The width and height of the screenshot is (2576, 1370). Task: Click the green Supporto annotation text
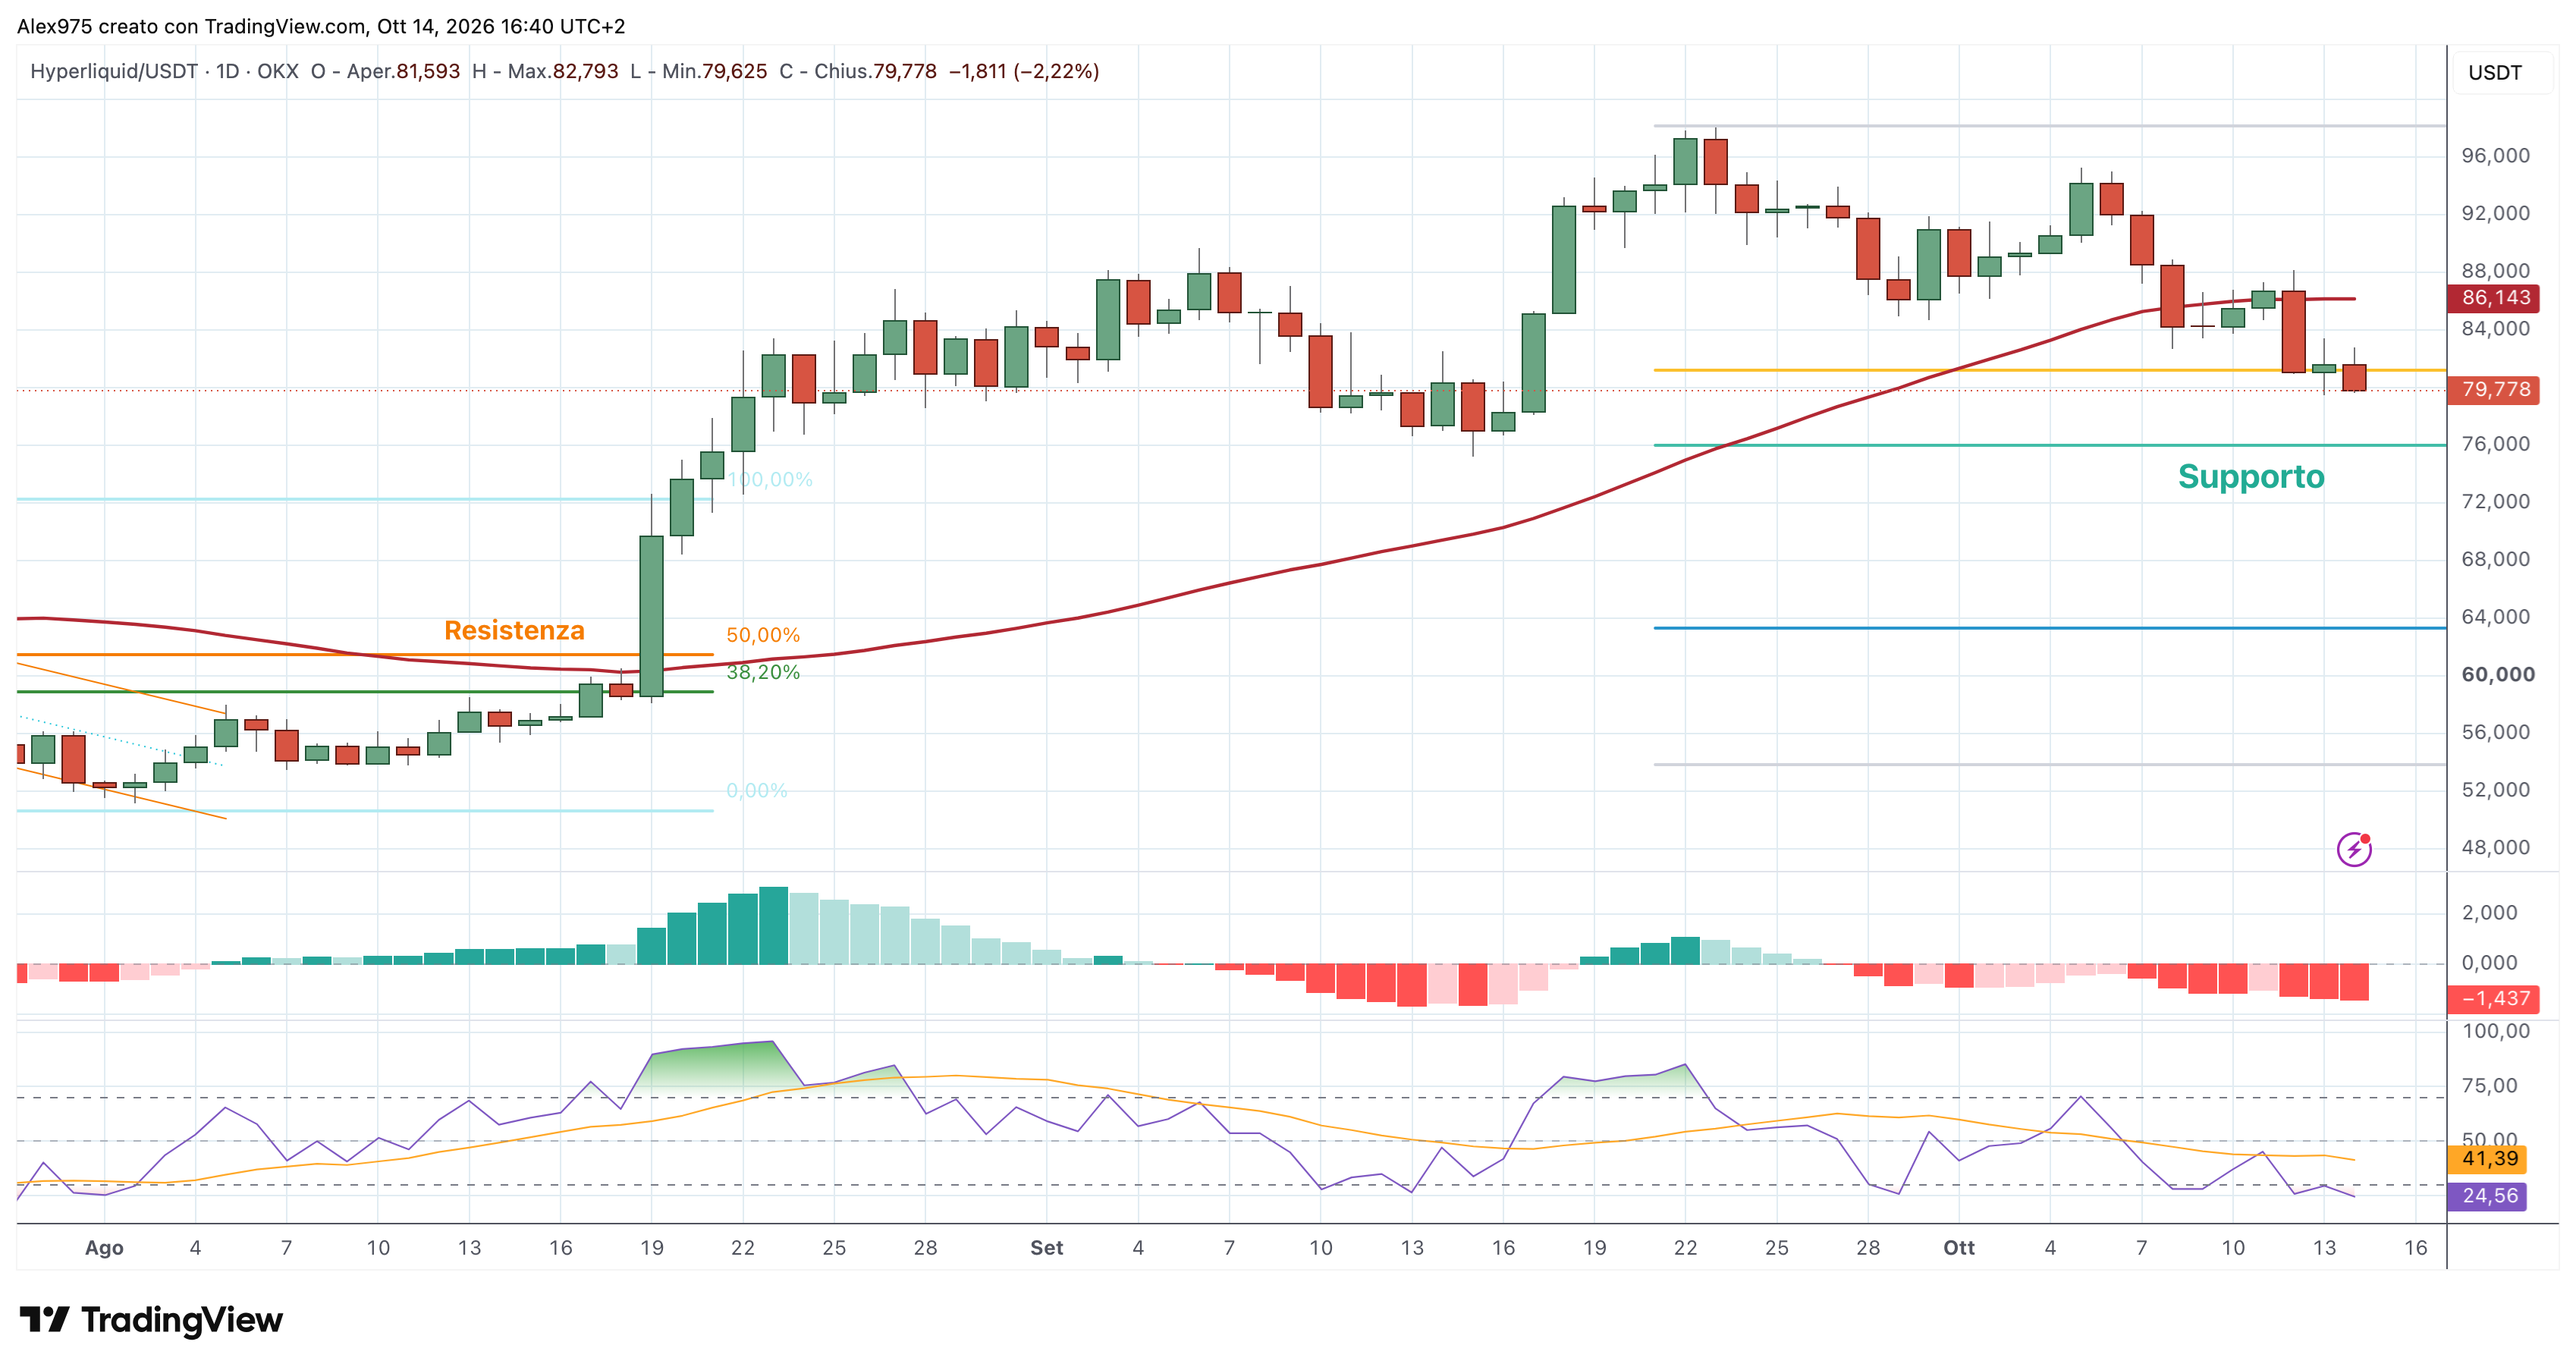[2251, 477]
